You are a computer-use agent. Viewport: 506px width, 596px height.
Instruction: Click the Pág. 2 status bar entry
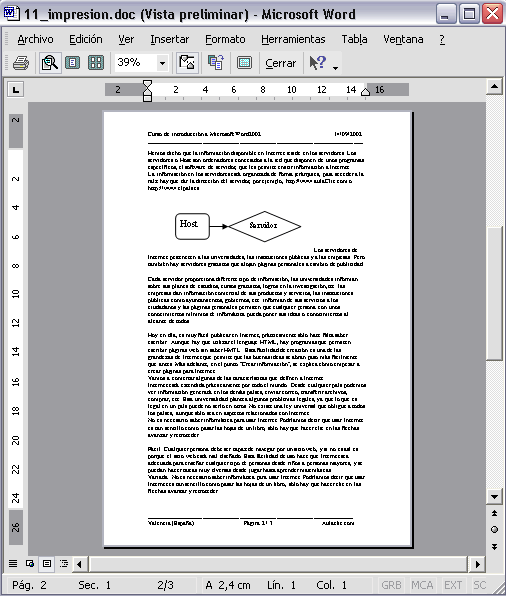point(29,585)
